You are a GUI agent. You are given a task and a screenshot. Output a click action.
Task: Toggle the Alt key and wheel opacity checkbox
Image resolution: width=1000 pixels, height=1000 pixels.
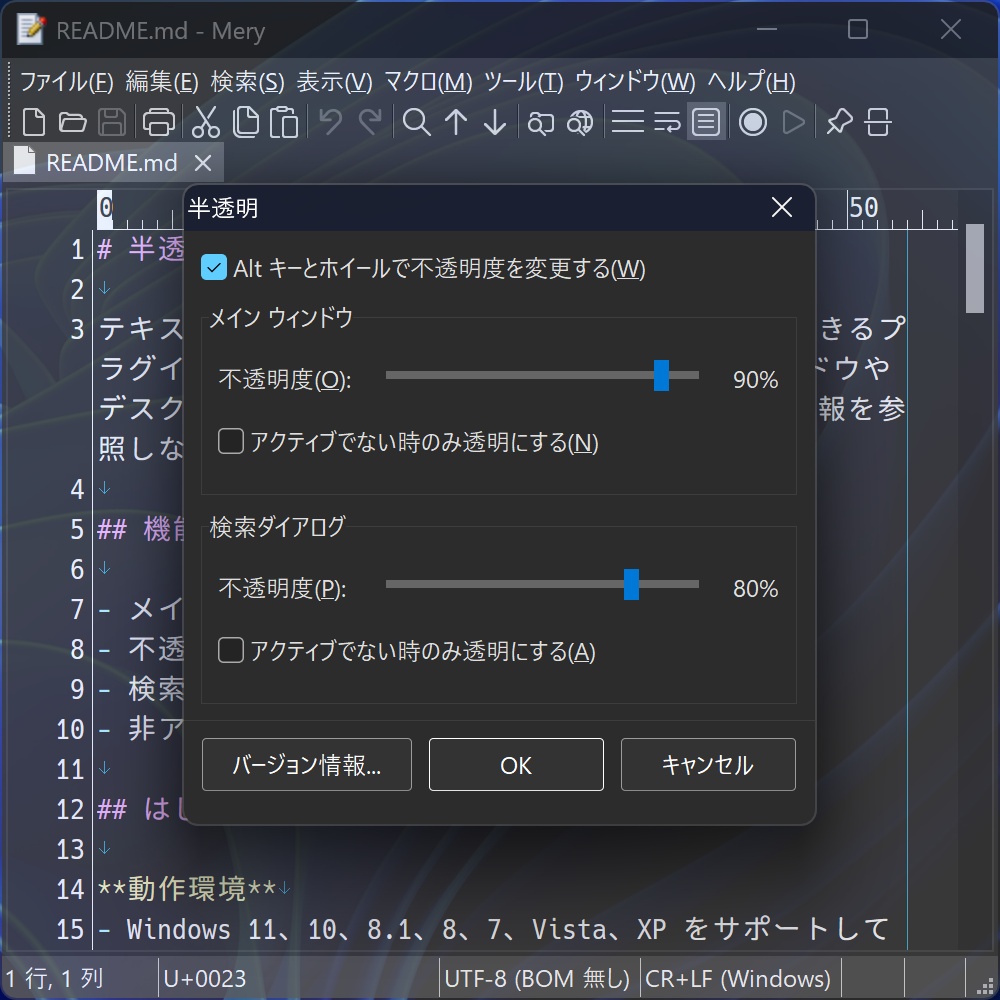click(214, 268)
